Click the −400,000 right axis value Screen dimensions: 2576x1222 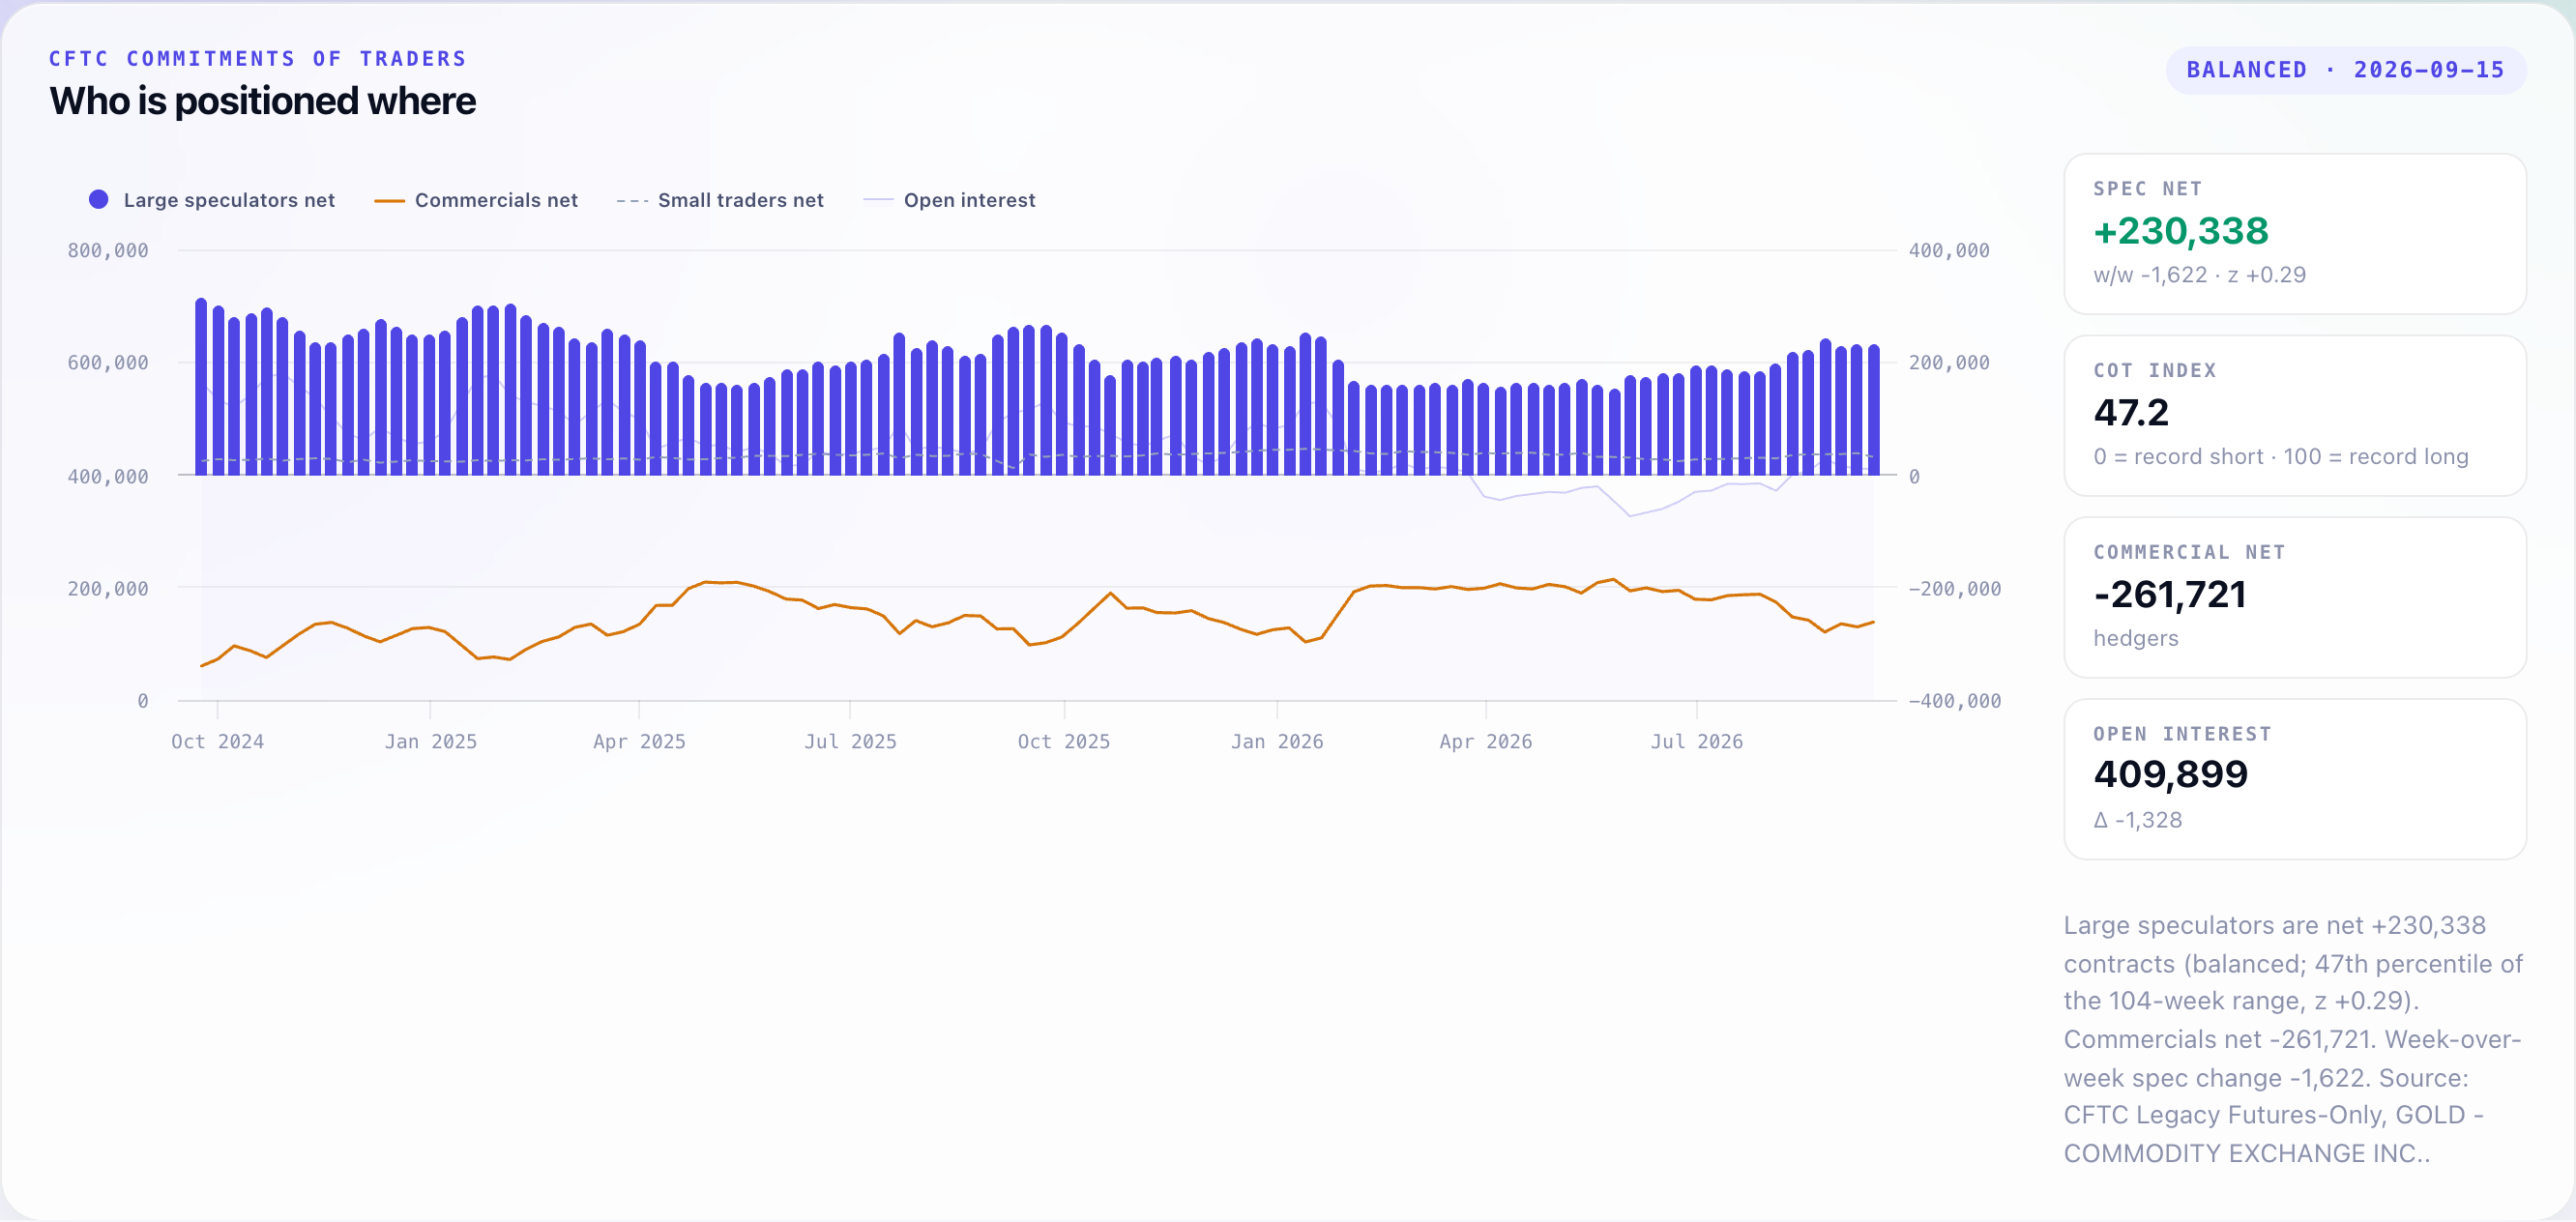(1955, 701)
